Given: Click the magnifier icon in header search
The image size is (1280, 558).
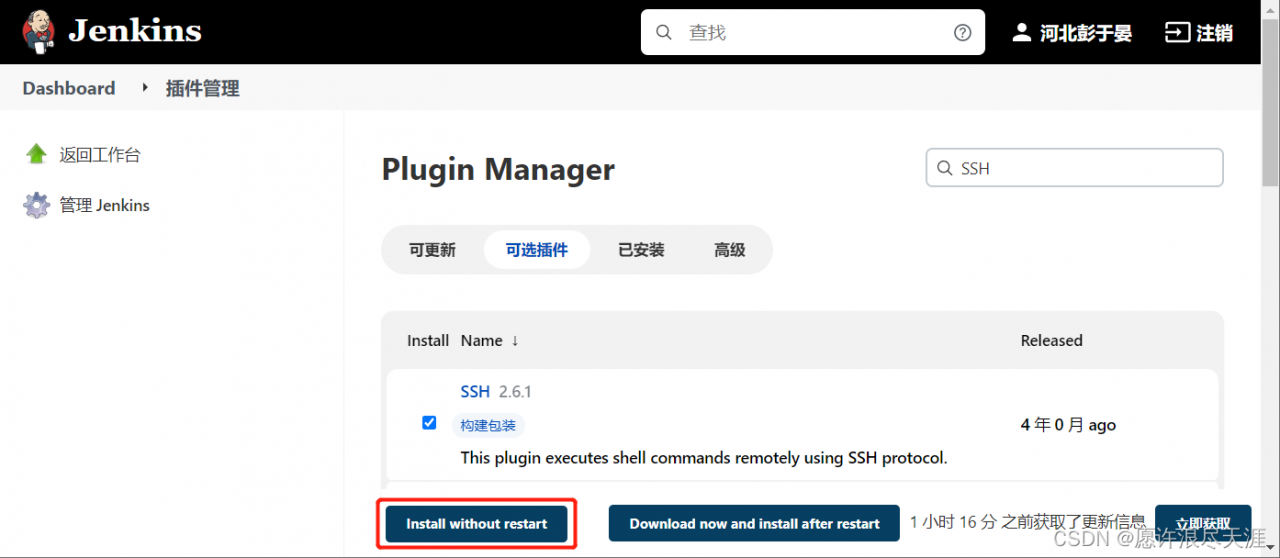Looking at the screenshot, I should pos(664,32).
